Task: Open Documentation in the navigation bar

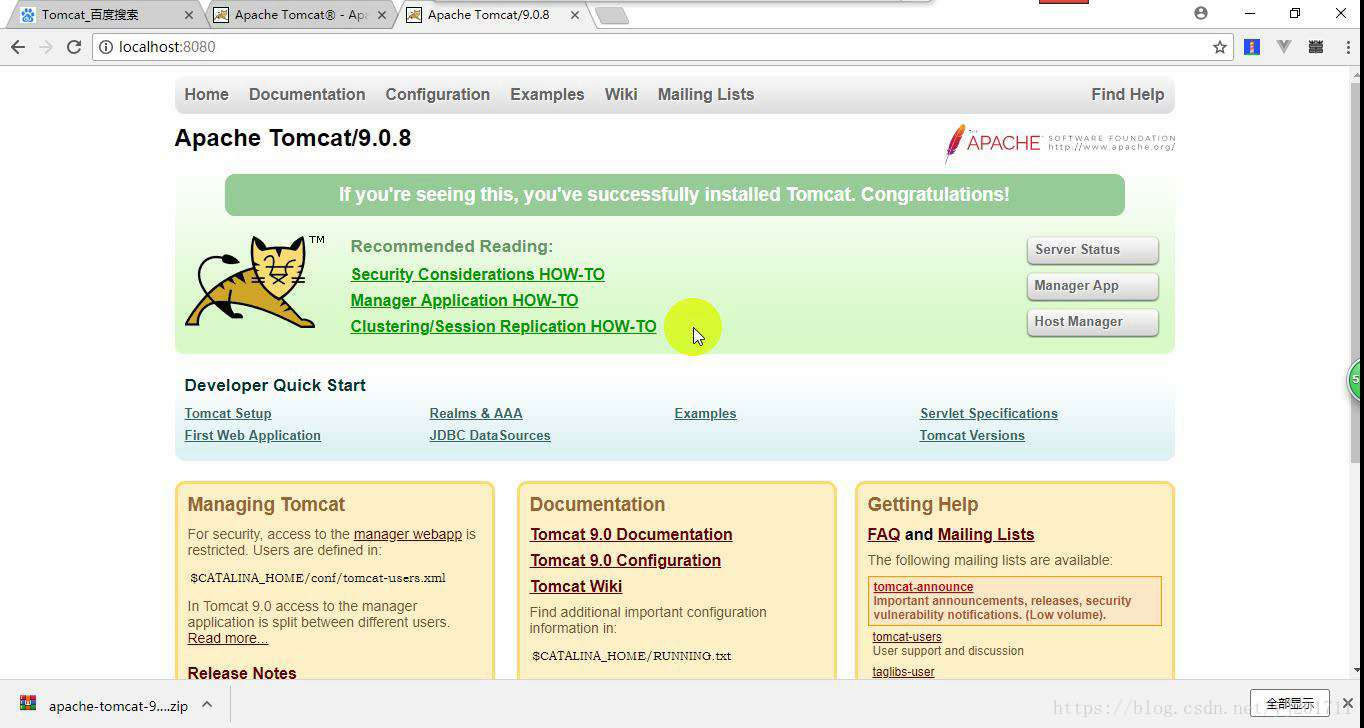Action: click(x=307, y=94)
